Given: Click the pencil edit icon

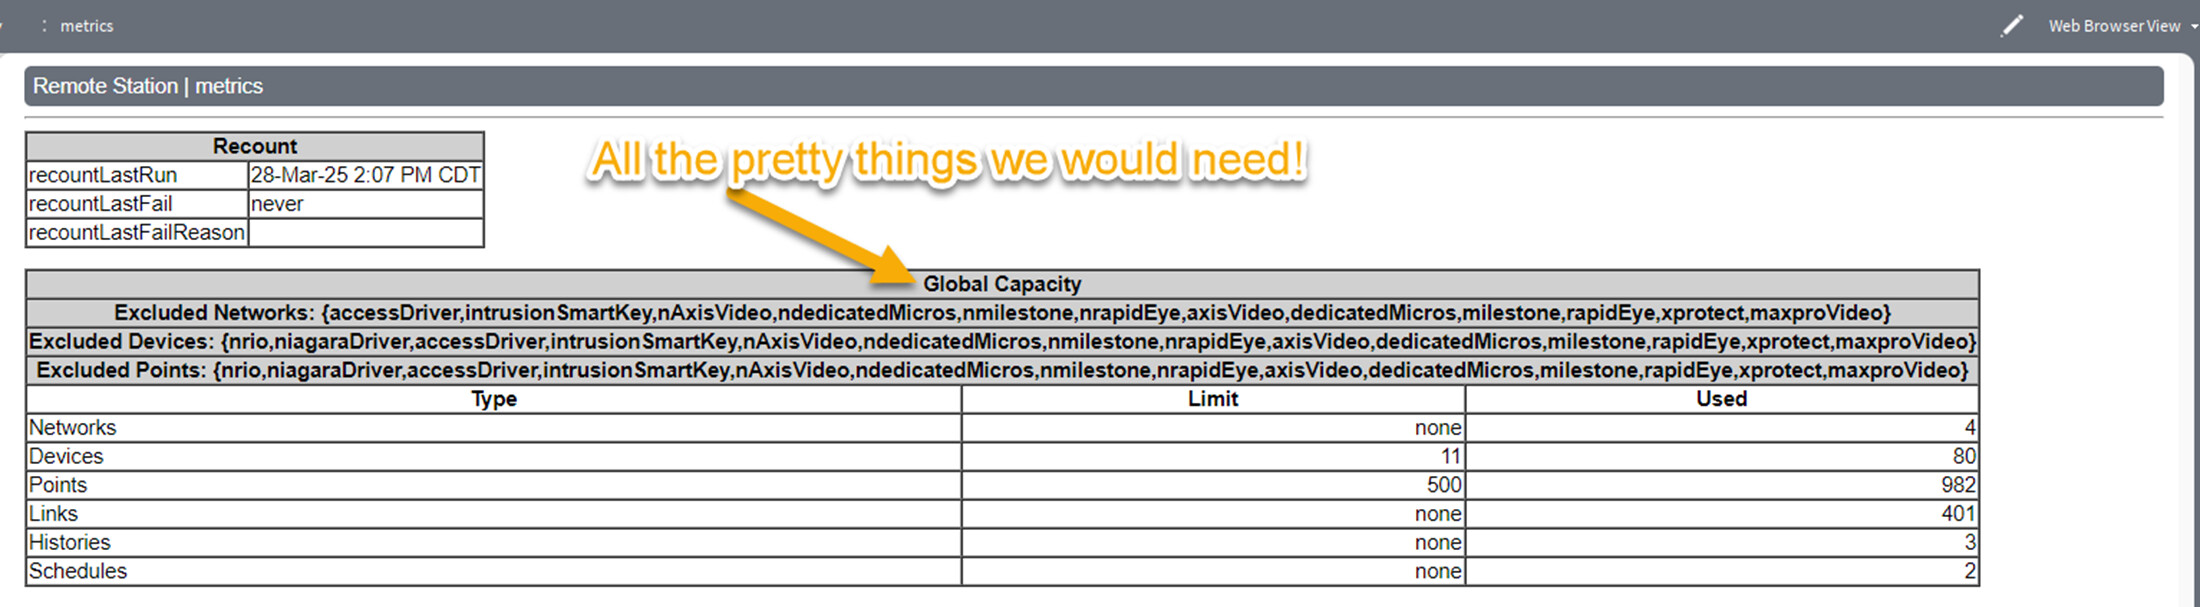Looking at the screenshot, I should [2011, 26].
